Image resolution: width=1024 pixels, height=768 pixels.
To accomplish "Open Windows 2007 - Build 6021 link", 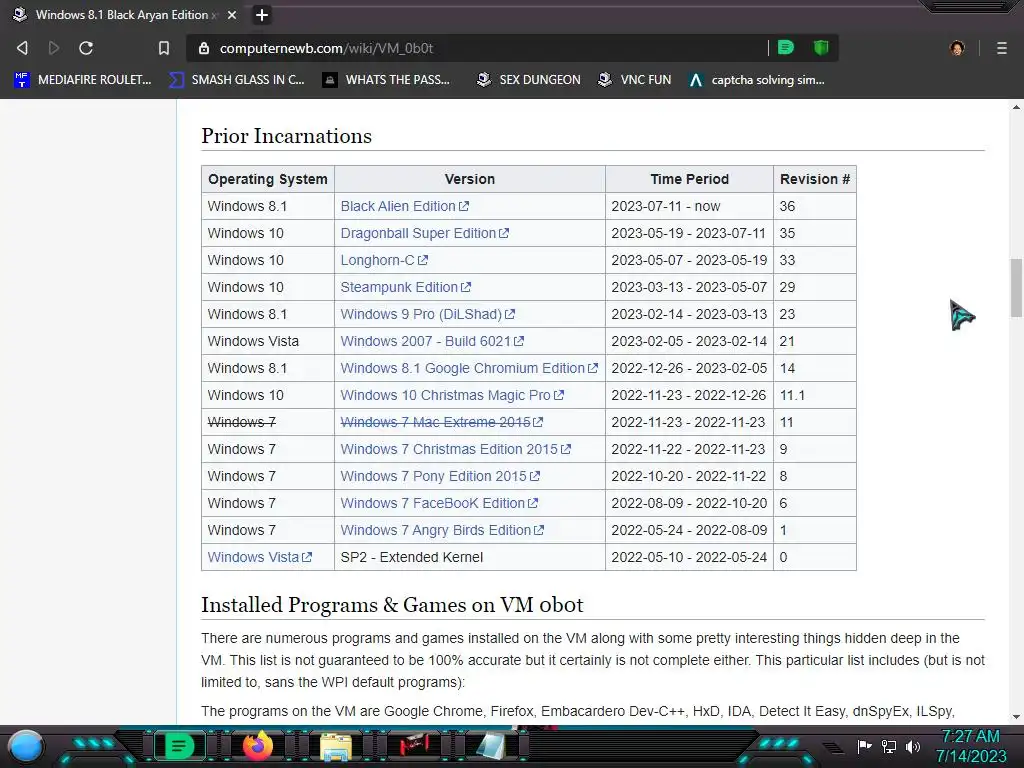I will pyautogui.click(x=432, y=341).
